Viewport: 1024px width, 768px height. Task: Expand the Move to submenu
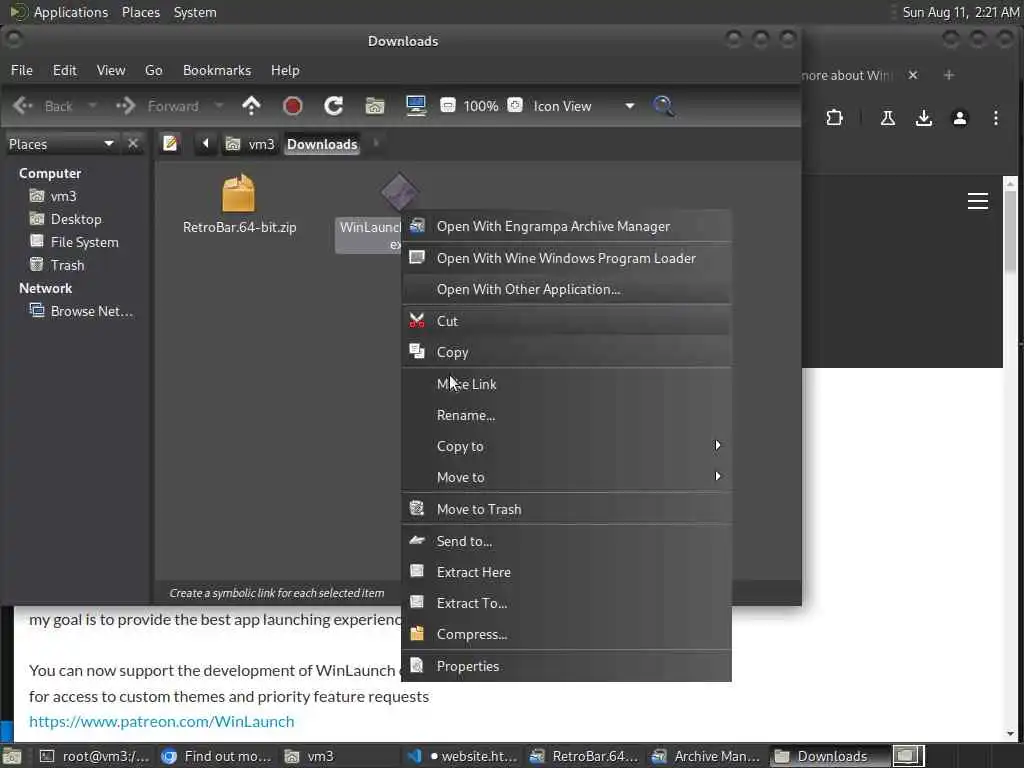pyautogui.click(x=566, y=477)
